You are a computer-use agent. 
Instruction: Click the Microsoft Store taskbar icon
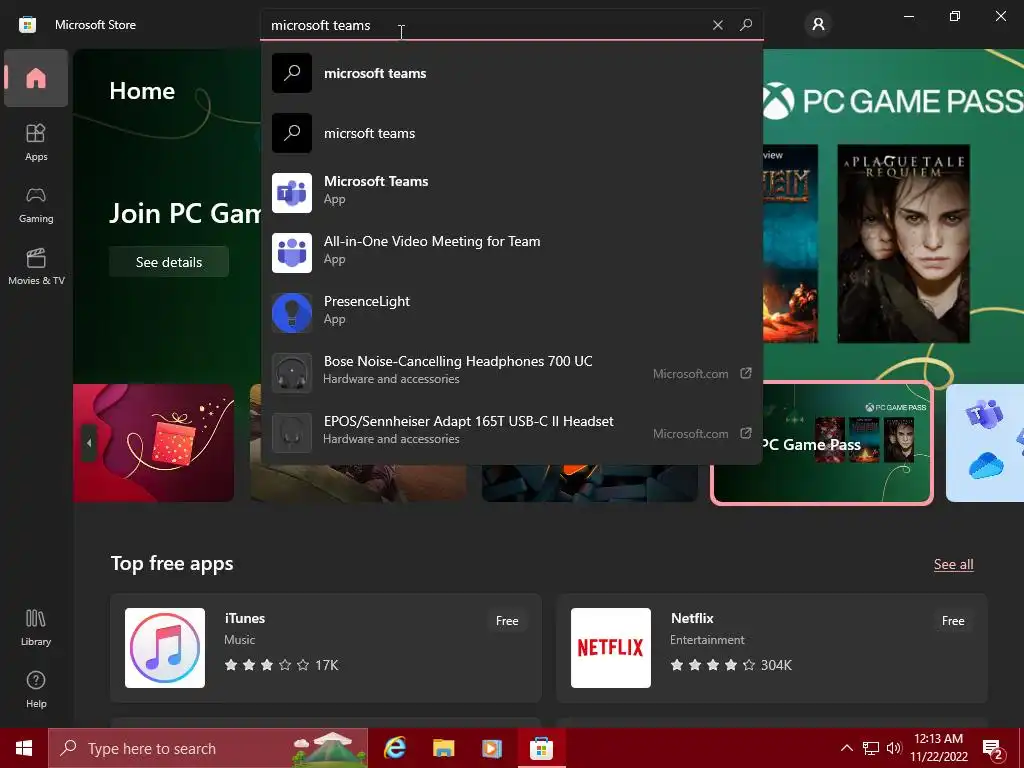[x=541, y=748]
